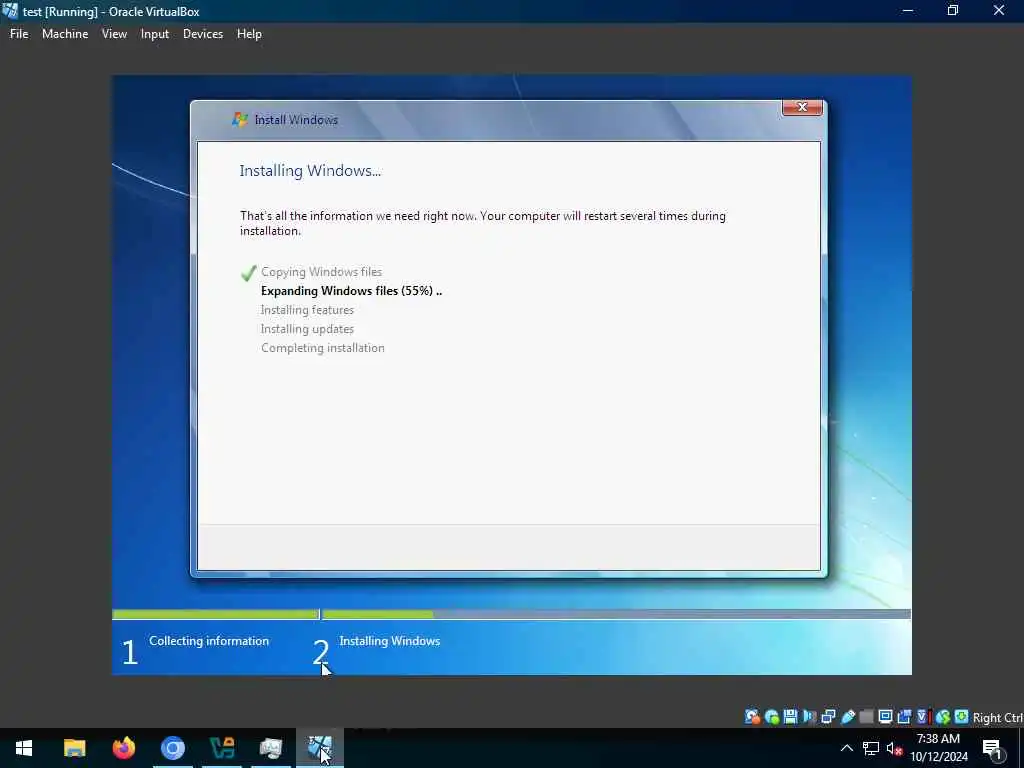1024x768 pixels.
Task: Click the 'Collecting information' stage label
Action: [209, 641]
